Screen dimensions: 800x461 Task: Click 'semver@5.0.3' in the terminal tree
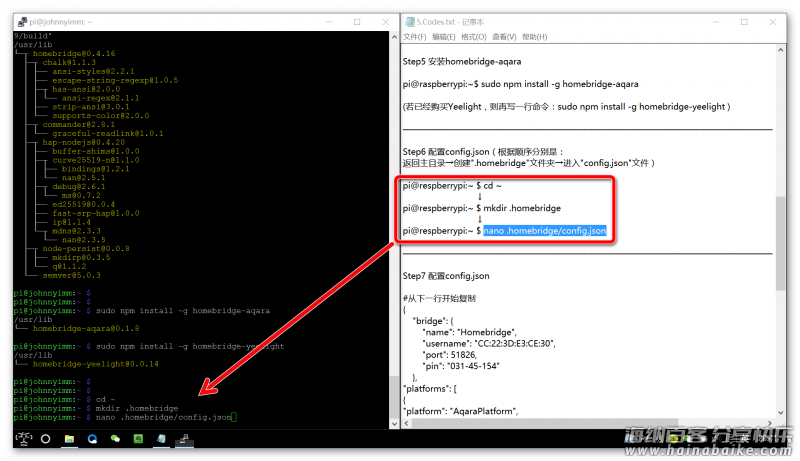71,275
